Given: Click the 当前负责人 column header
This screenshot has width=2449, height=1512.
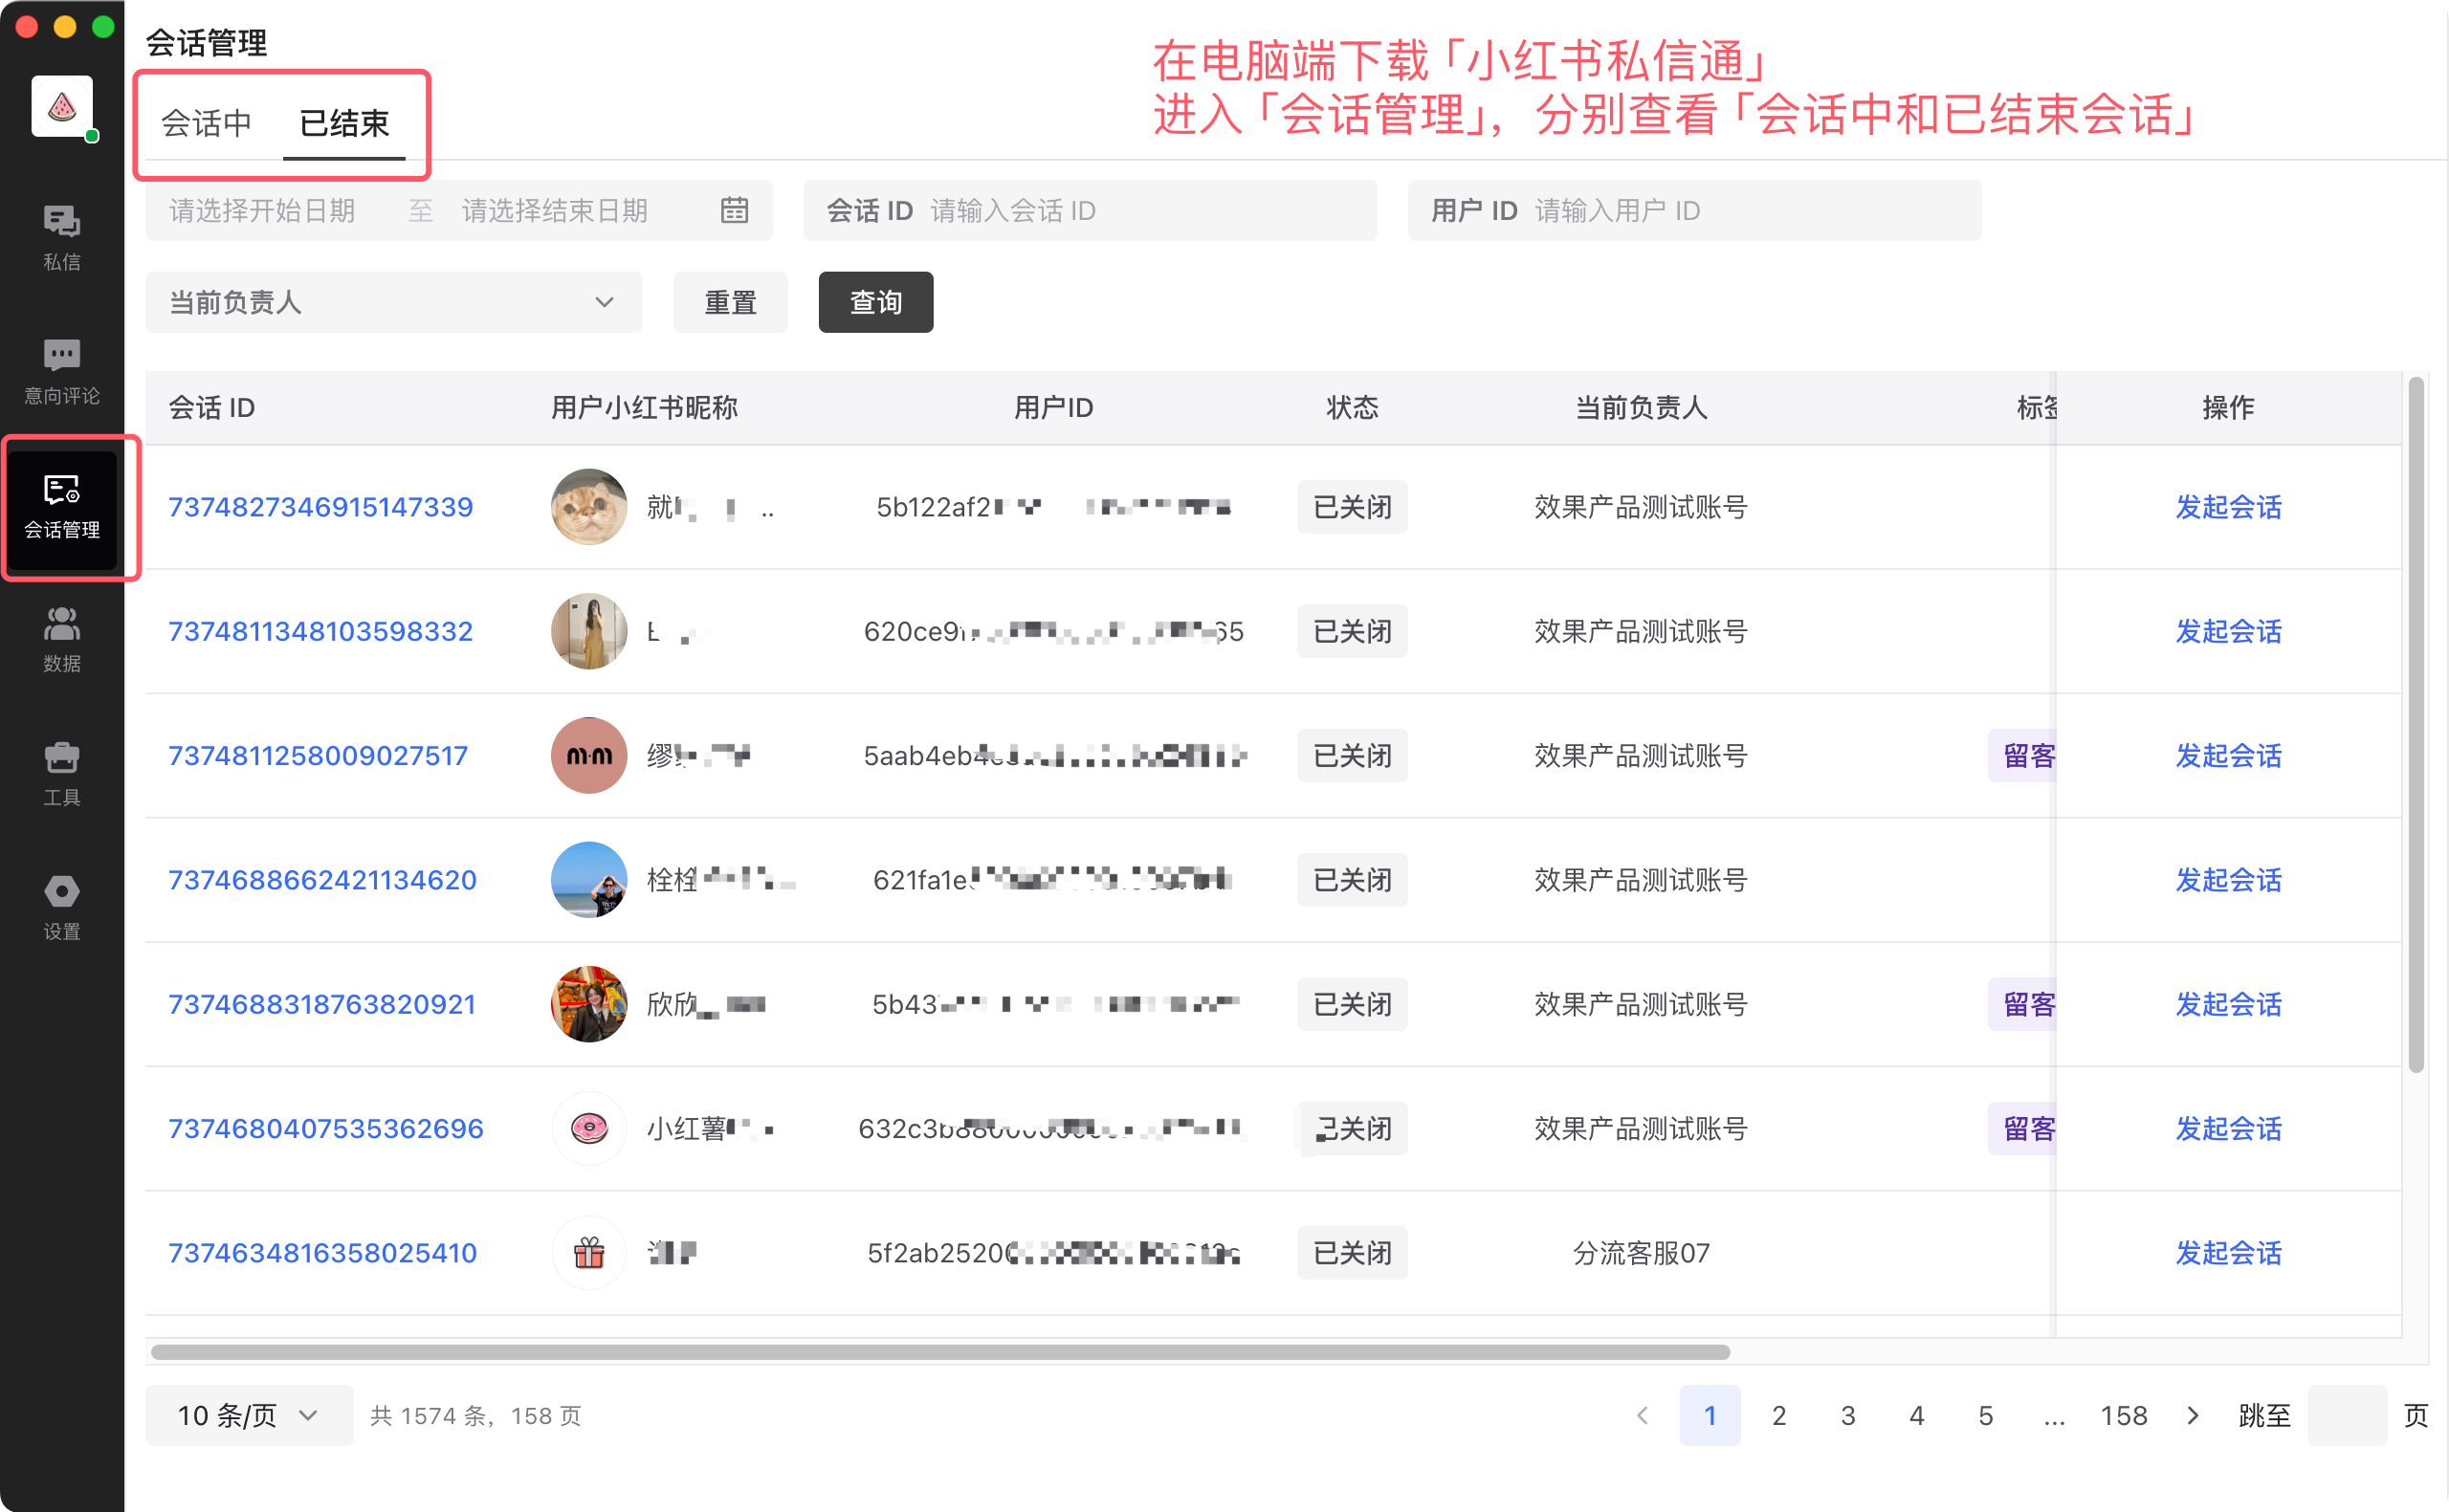Looking at the screenshot, I should click(x=1641, y=407).
